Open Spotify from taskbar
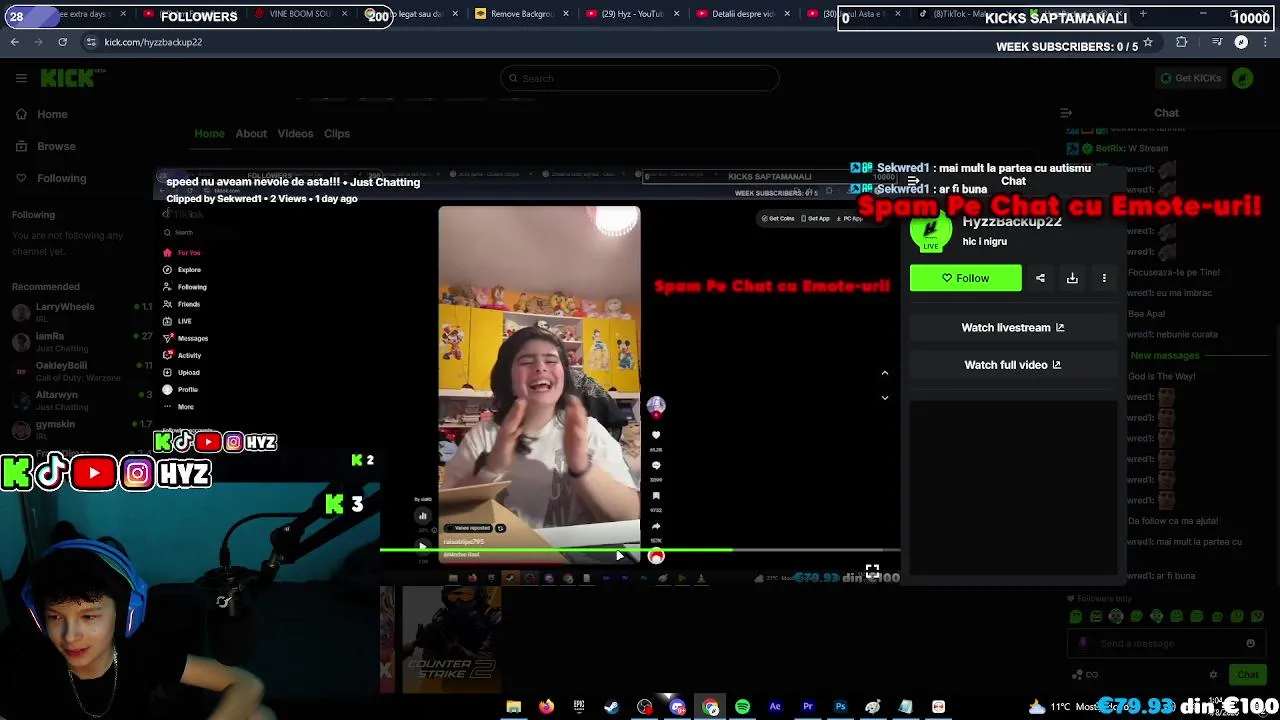The width and height of the screenshot is (1280, 720). pyautogui.click(x=742, y=707)
